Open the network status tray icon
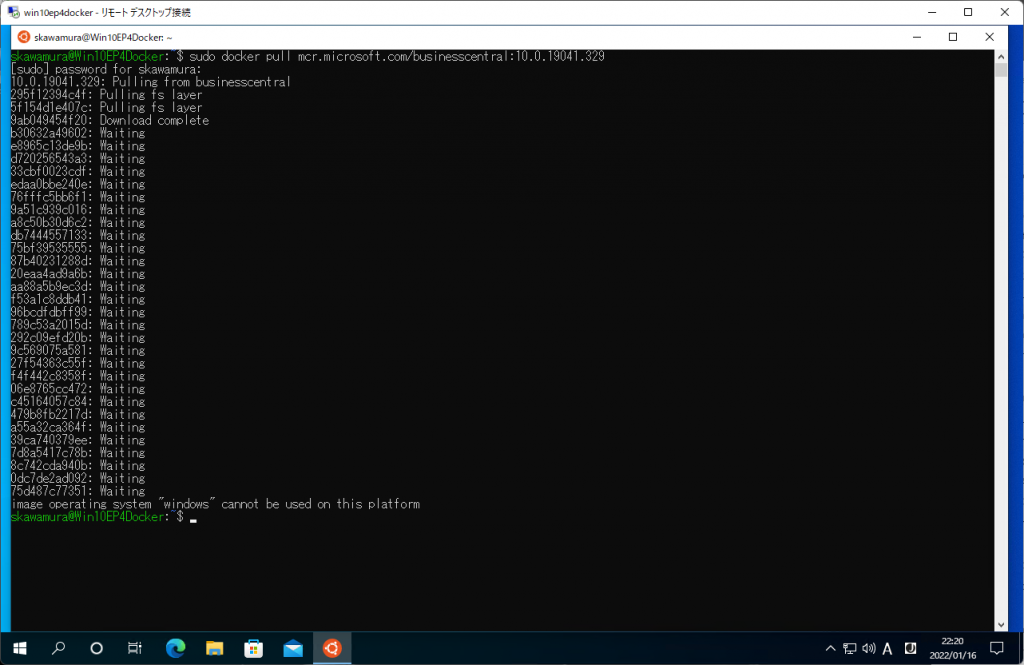The height and width of the screenshot is (665, 1024). [x=849, y=648]
